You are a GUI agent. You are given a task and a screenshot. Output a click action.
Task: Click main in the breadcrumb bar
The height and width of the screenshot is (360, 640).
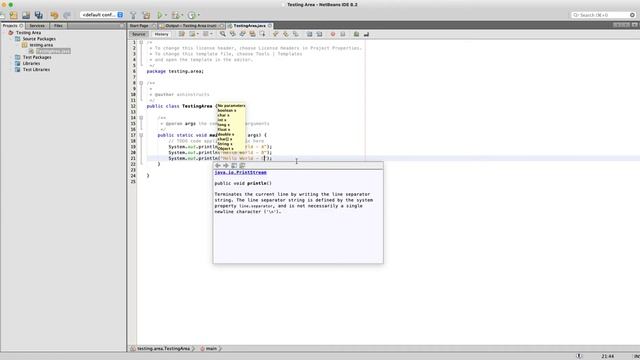211,349
